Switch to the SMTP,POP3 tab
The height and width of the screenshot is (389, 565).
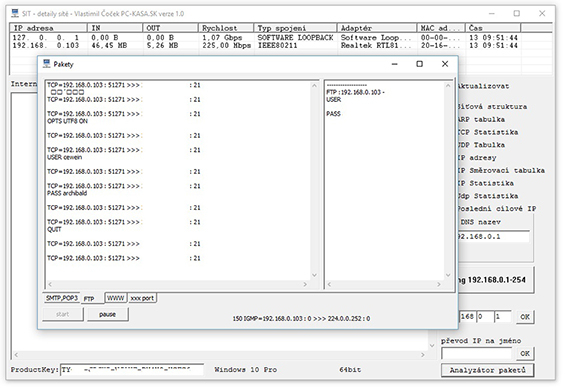point(62,298)
